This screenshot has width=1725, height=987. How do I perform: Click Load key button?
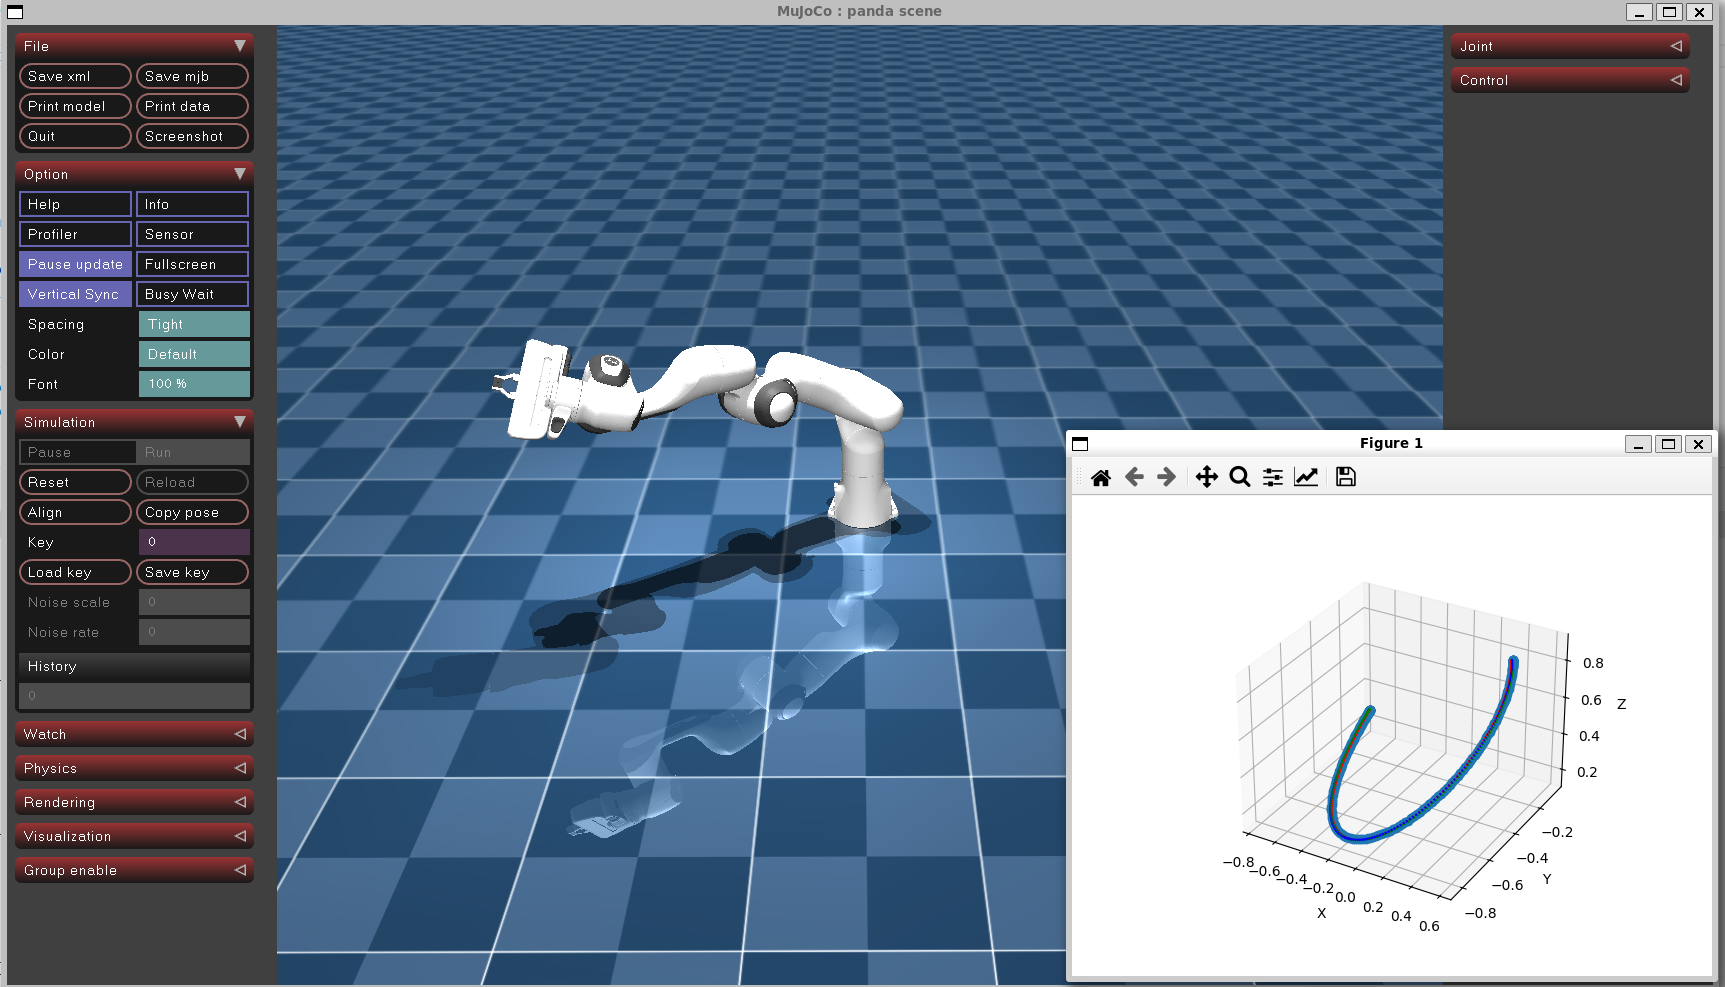tap(75, 572)
